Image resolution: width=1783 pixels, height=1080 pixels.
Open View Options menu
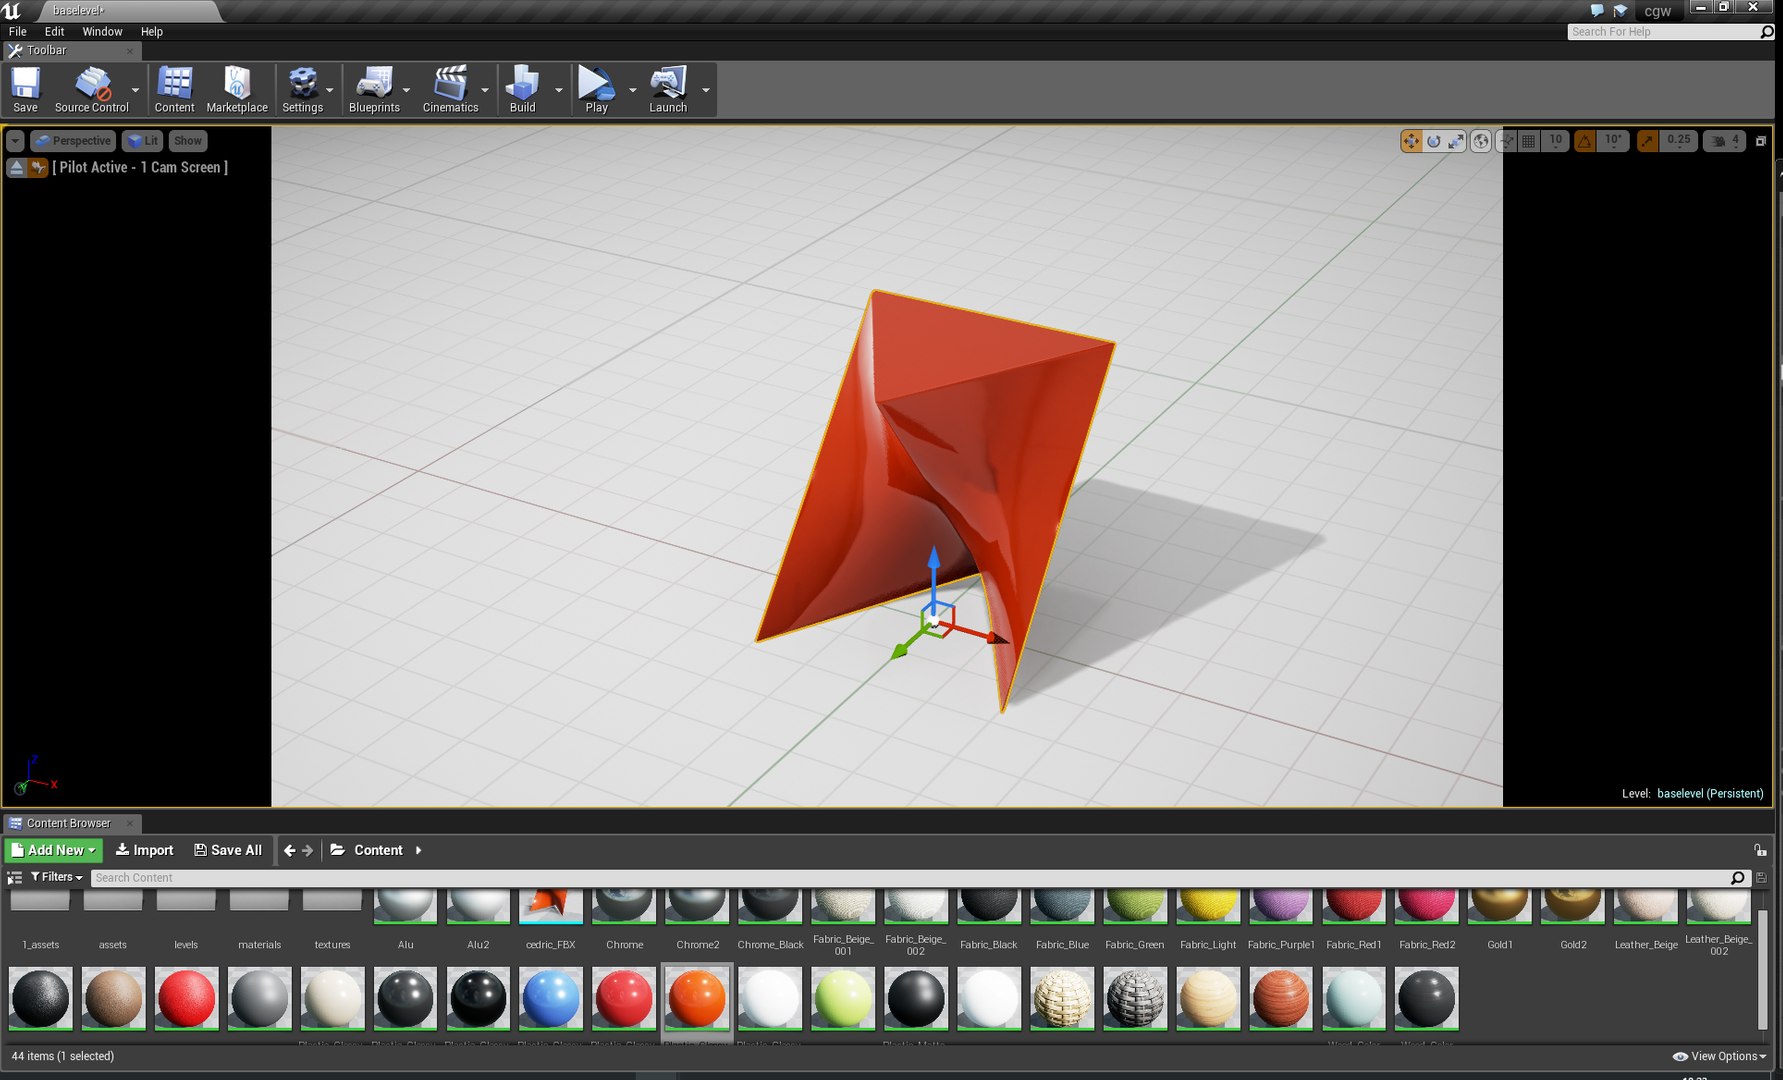coord(1719,1056)
